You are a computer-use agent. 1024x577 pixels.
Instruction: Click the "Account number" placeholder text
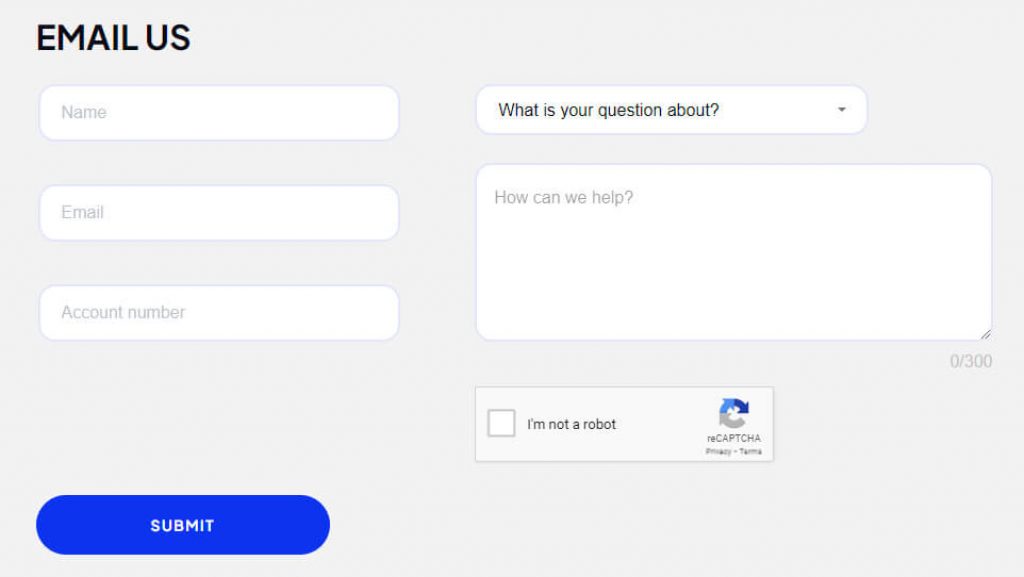click(123, 313)
